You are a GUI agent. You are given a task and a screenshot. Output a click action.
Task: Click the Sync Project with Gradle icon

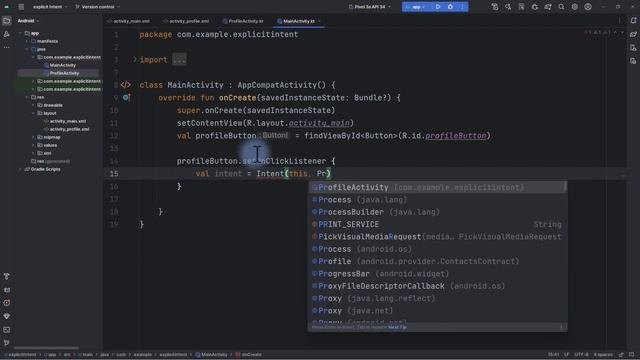(548, 7)
